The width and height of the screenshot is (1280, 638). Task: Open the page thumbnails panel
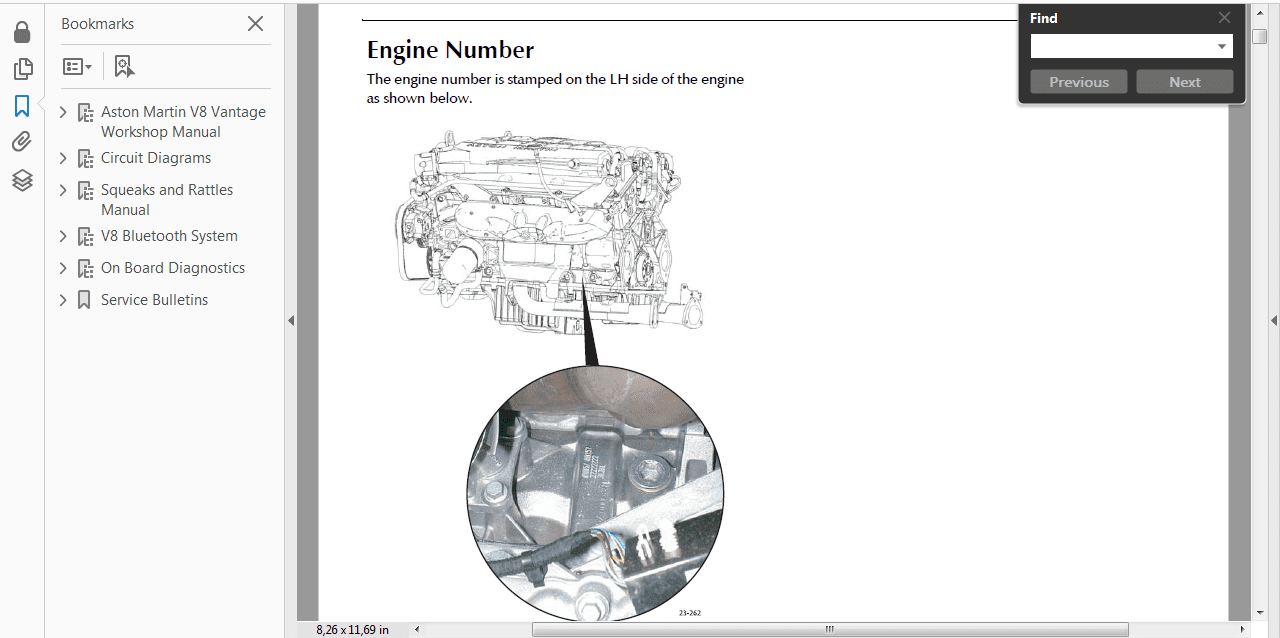pyautogui.click(x=22, y=69)
